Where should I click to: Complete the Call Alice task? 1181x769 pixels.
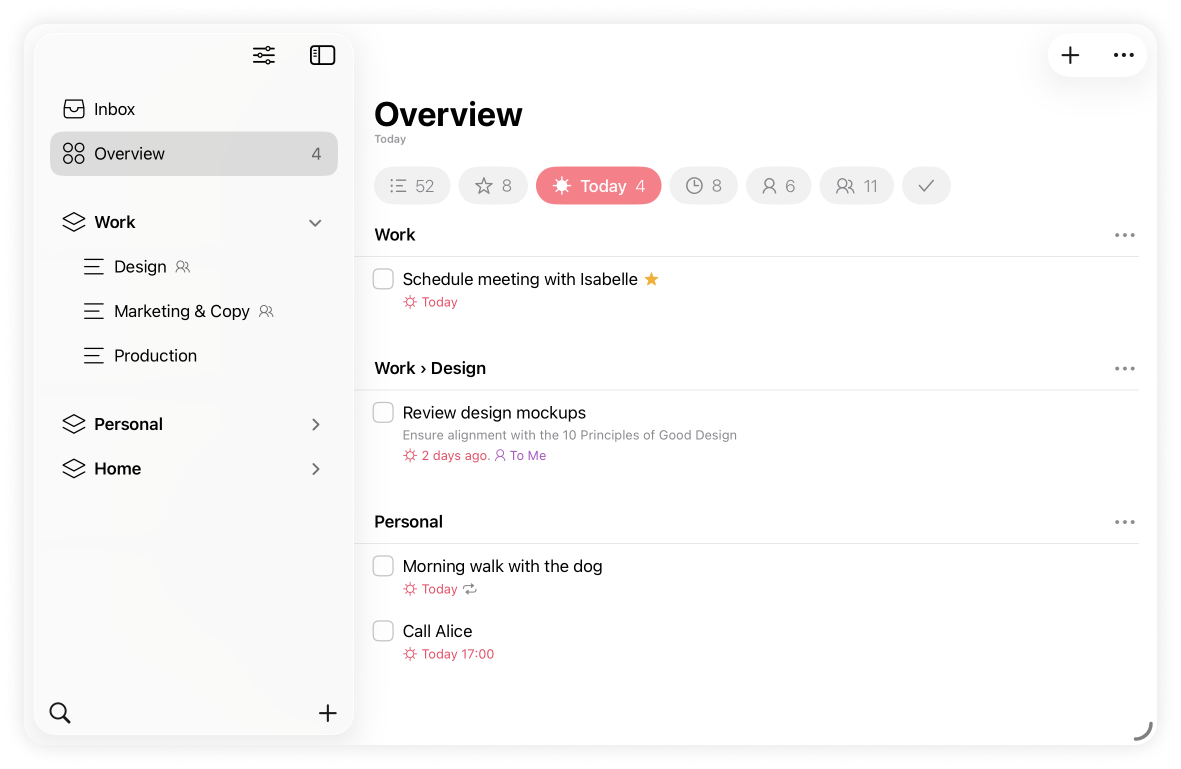(383, 631)
